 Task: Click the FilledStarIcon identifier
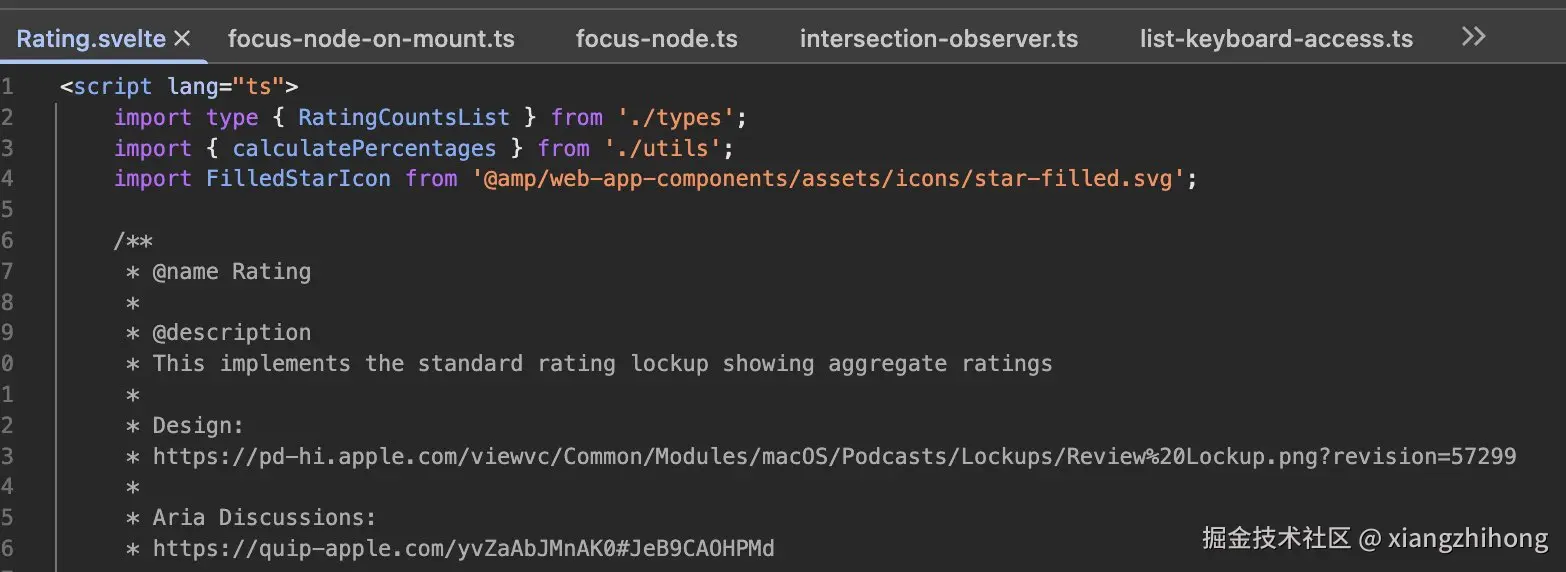click(298, 179)
